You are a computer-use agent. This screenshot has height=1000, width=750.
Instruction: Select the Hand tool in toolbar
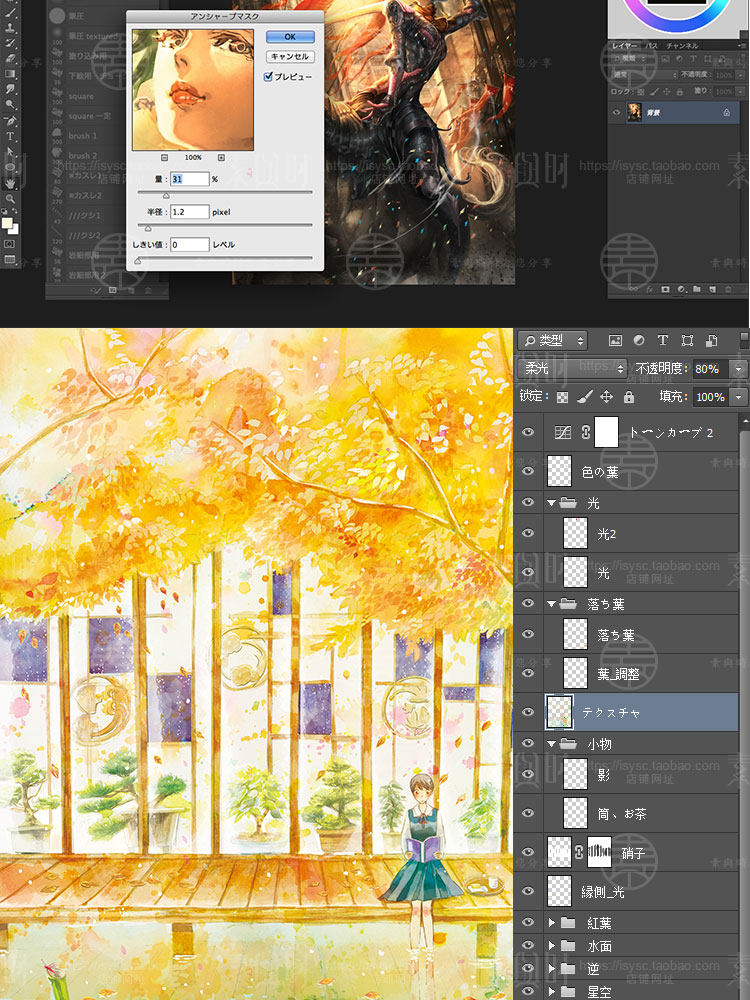click(10, 184)
